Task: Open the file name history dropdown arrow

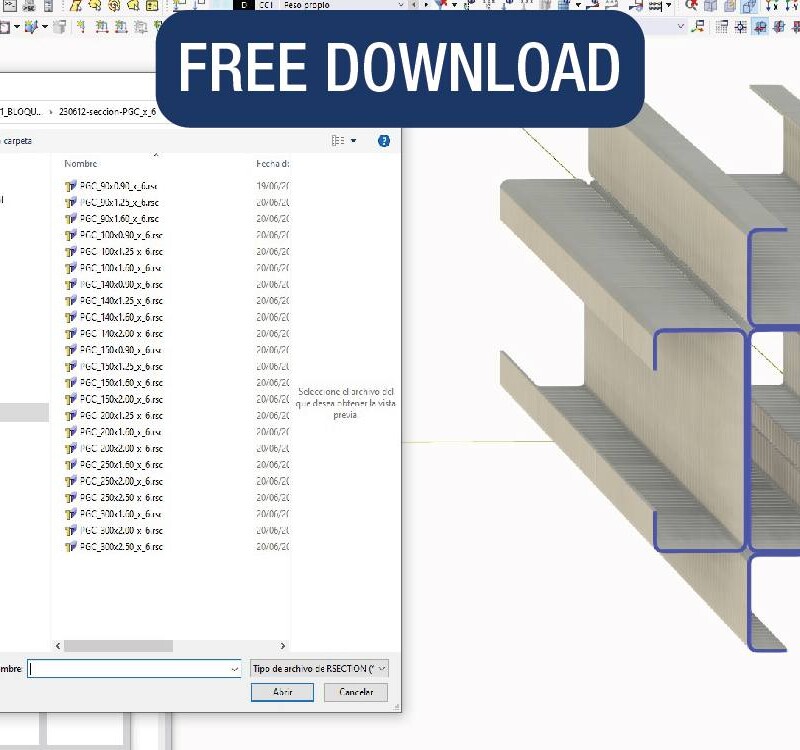Action: [235, 669]
